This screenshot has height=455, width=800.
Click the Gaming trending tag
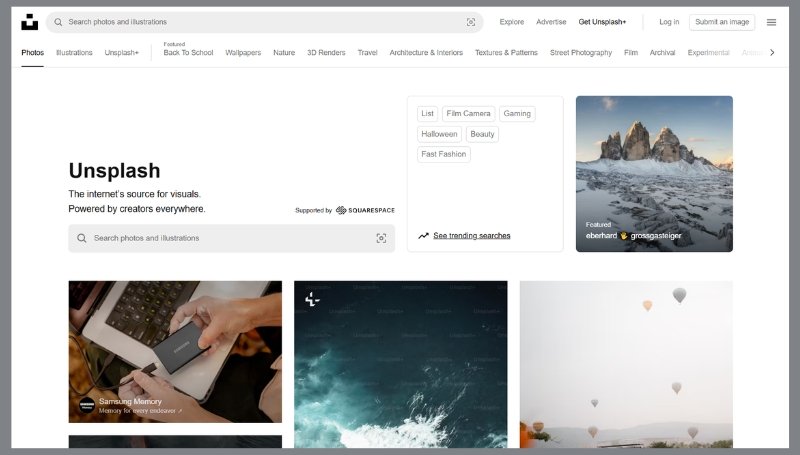pos(517,114)
